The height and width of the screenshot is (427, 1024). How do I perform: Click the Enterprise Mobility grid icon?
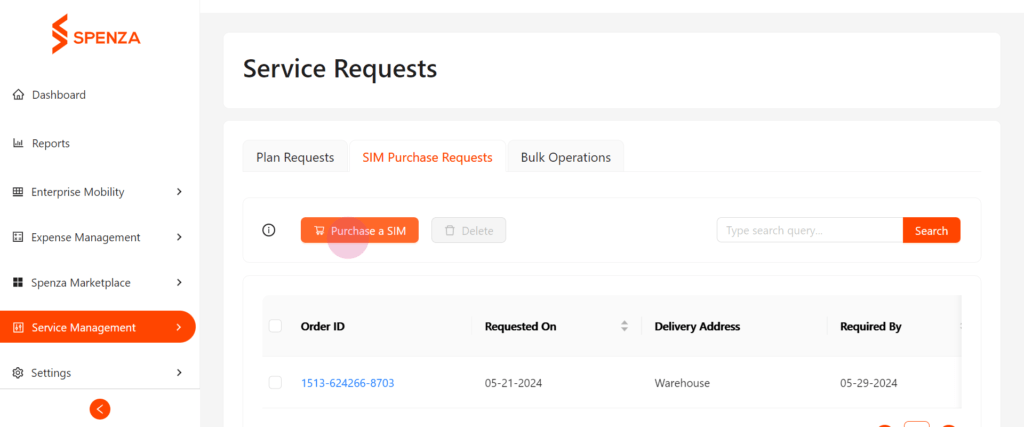tap(18, 192)
